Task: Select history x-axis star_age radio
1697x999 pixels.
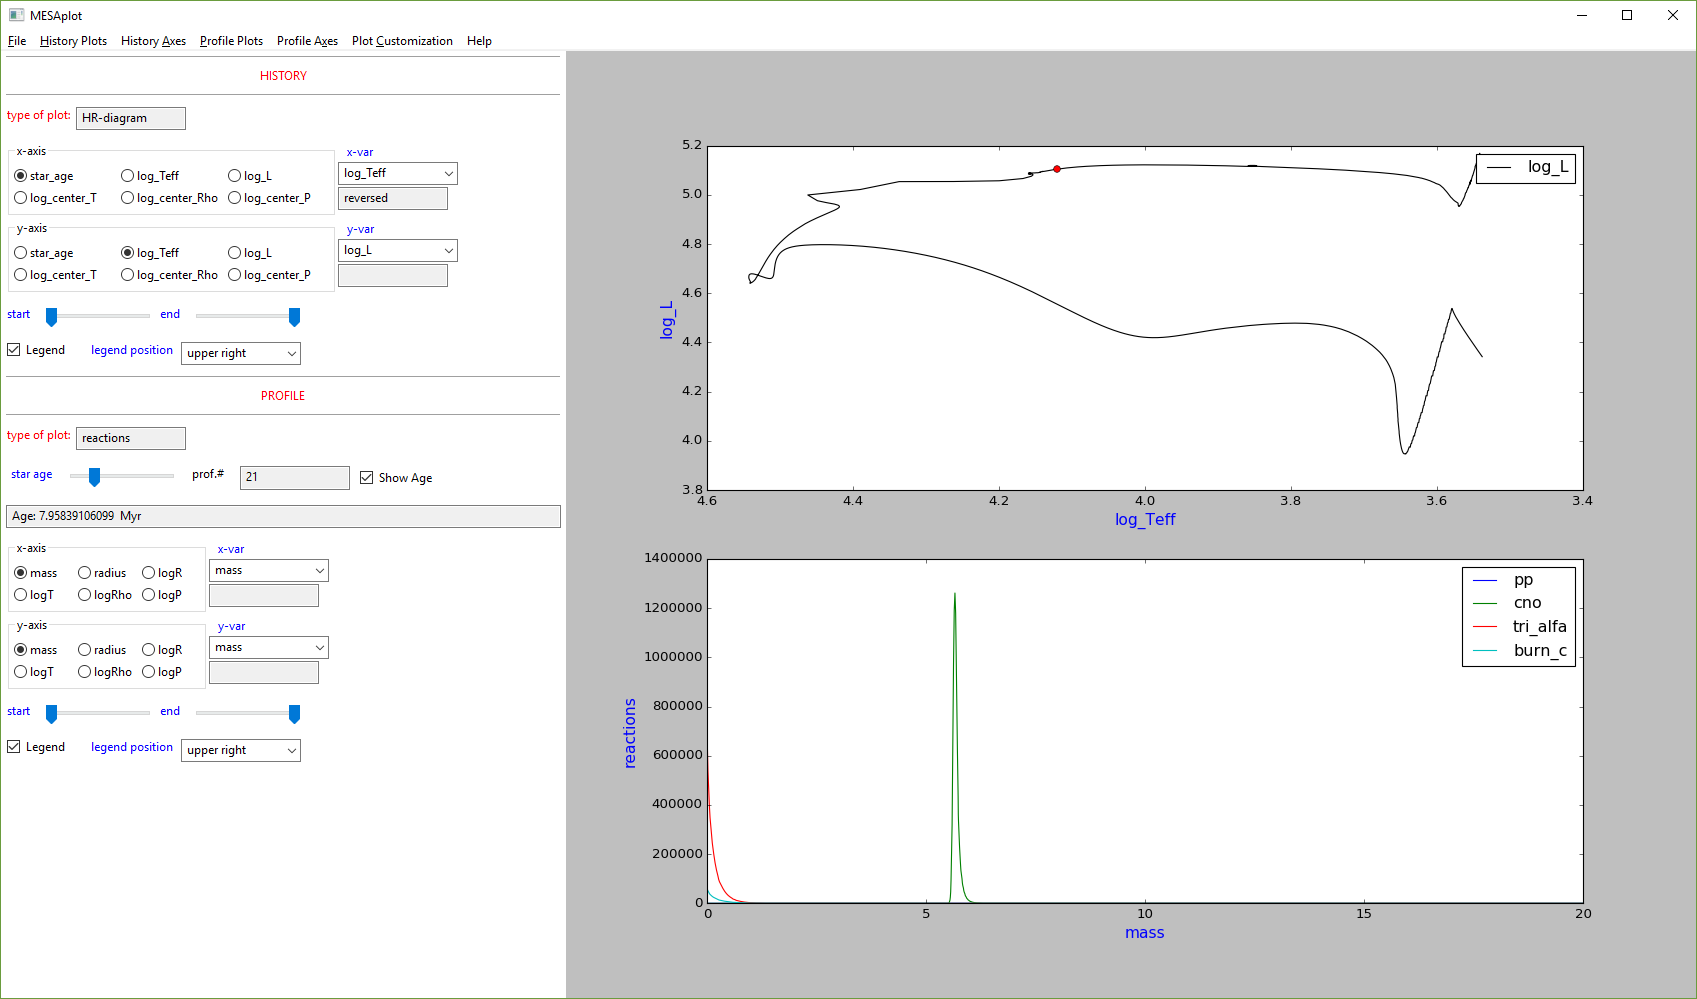Action: [20, 176]
